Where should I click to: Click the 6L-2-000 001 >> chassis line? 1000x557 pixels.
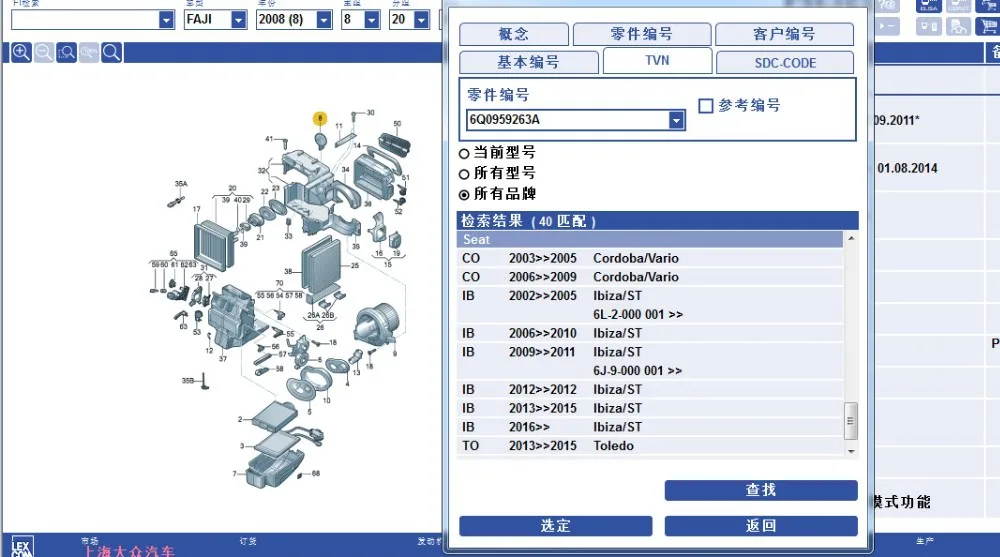638,315
